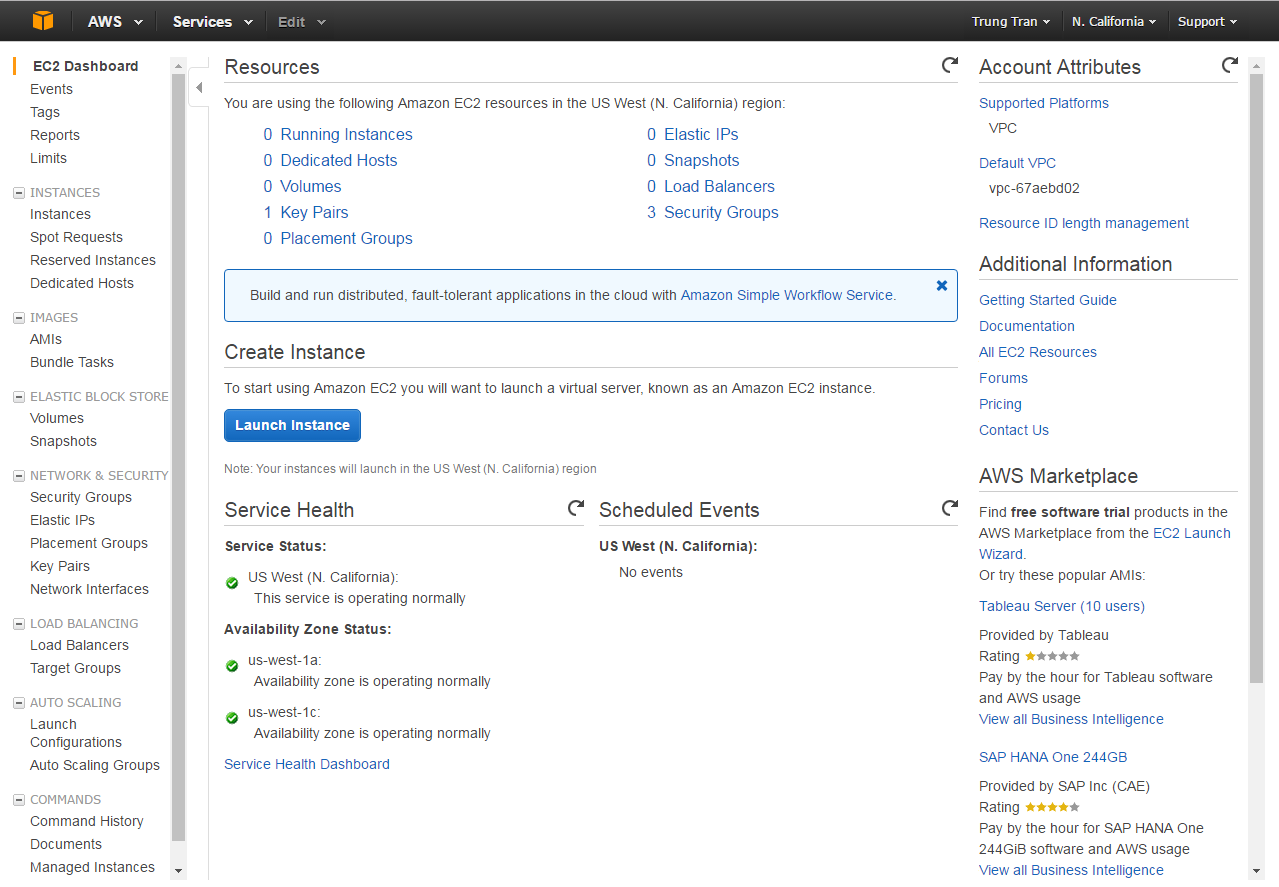Dismiss the Simple Workflow Service banner

941,285
